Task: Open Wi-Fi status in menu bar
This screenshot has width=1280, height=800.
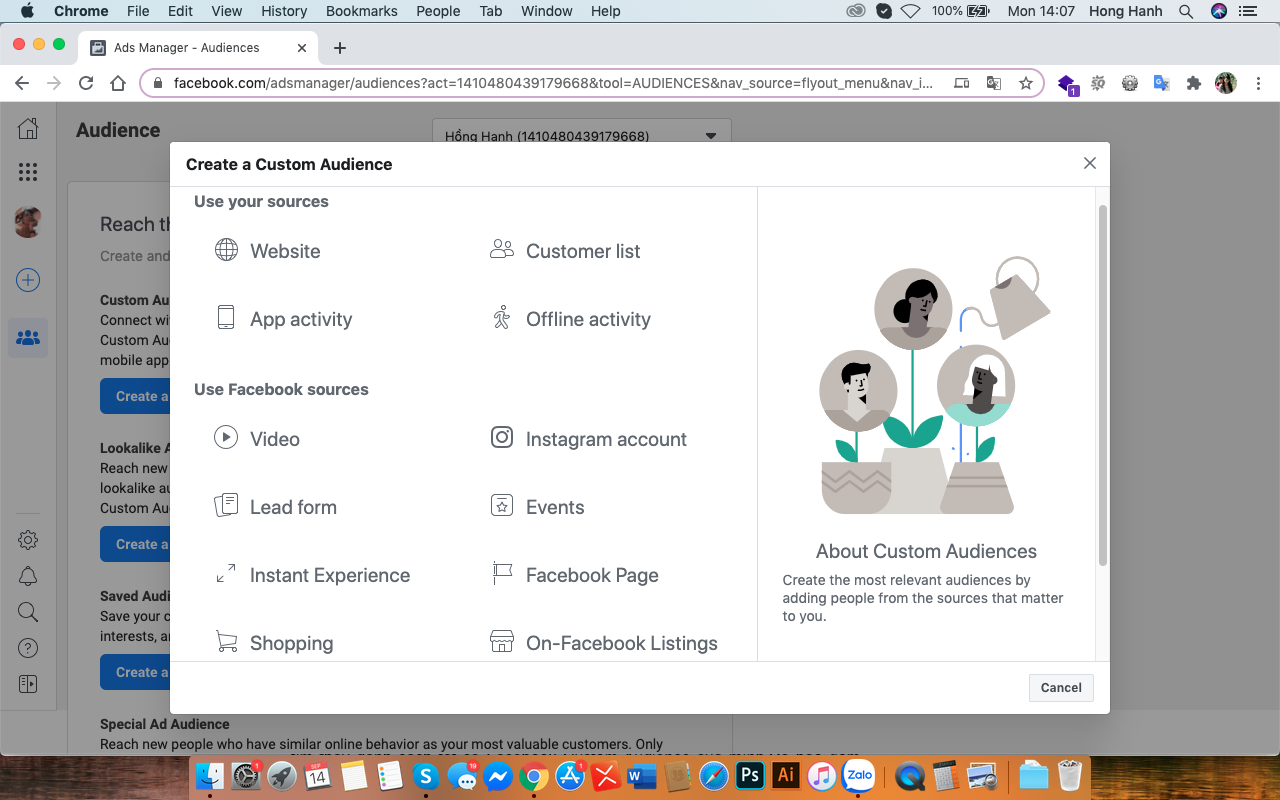Action: (910, 11)
